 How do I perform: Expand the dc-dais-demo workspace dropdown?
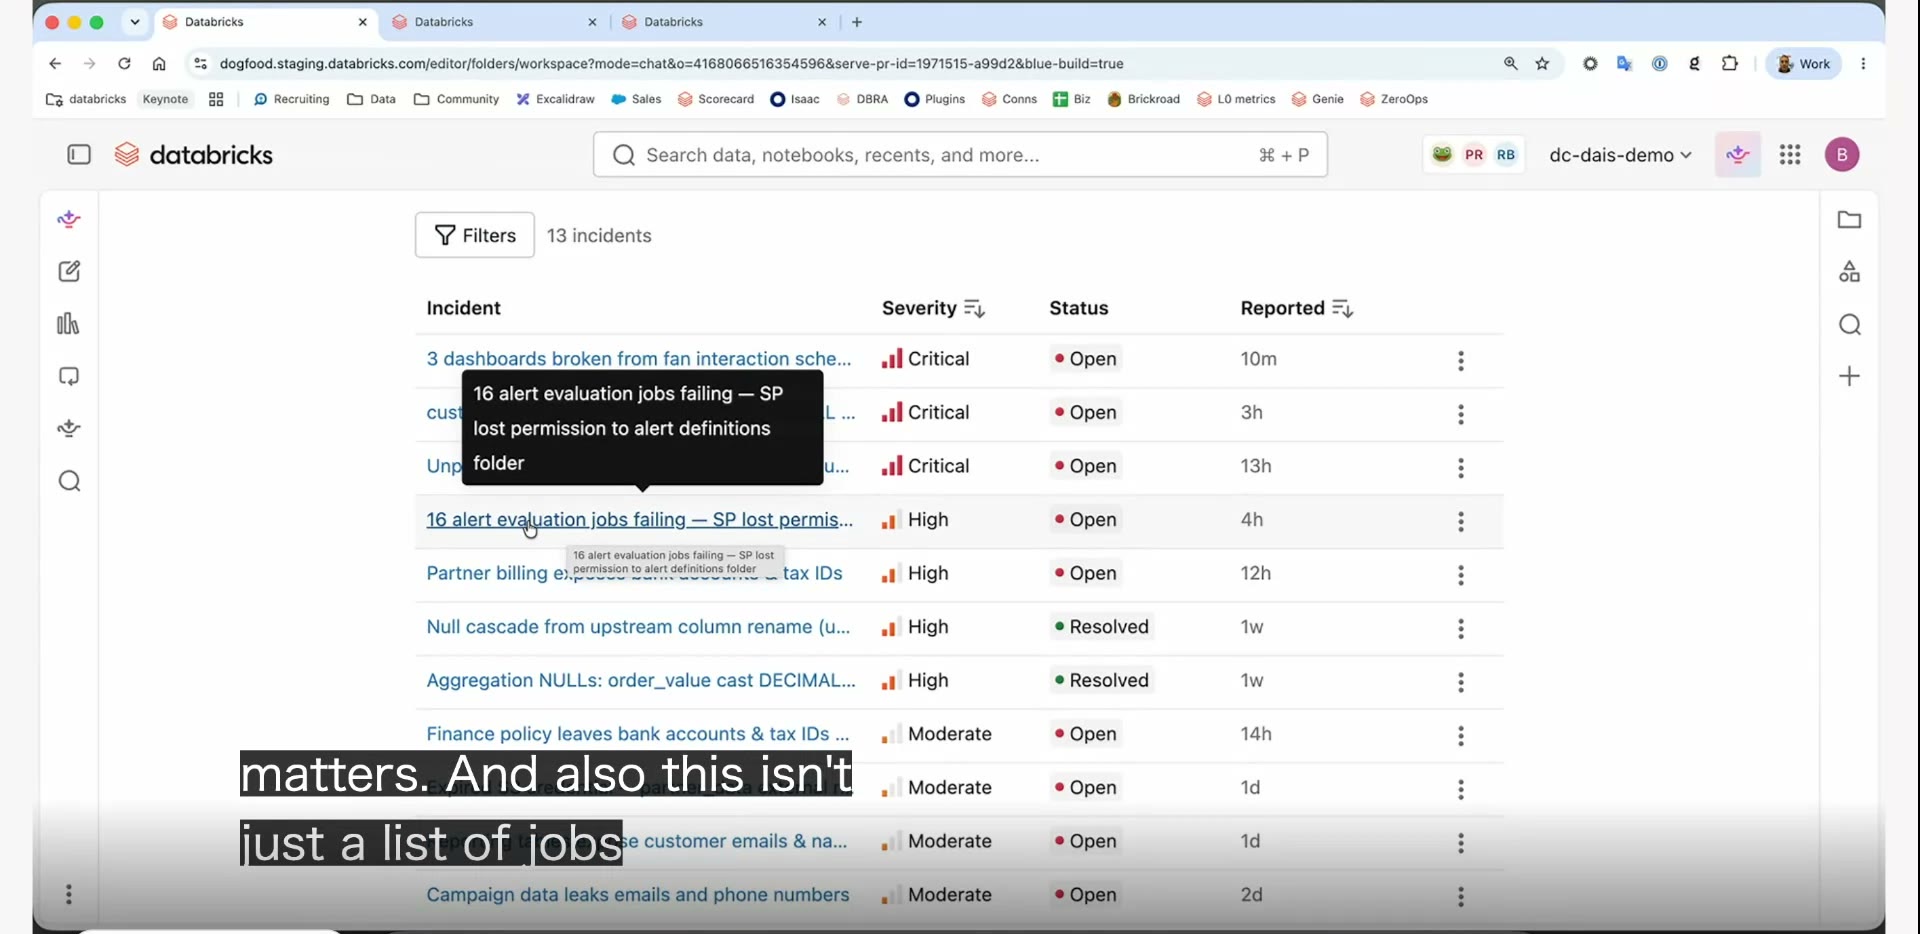pos(1620,155)
